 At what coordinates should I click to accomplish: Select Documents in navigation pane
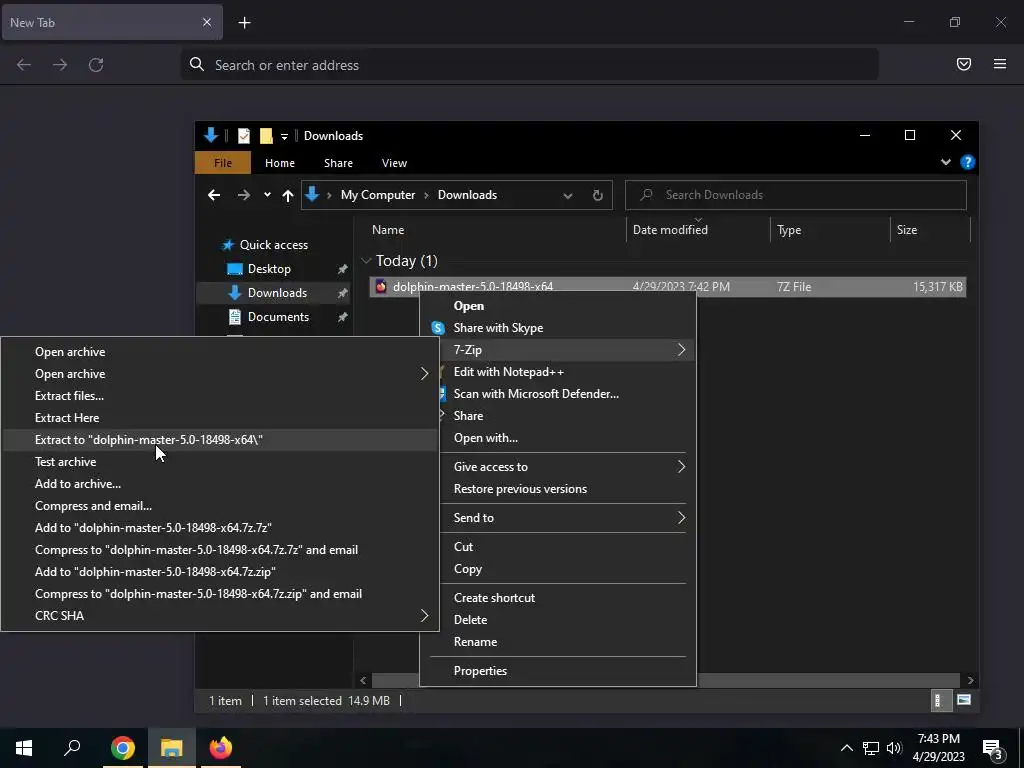pos(278,317)
